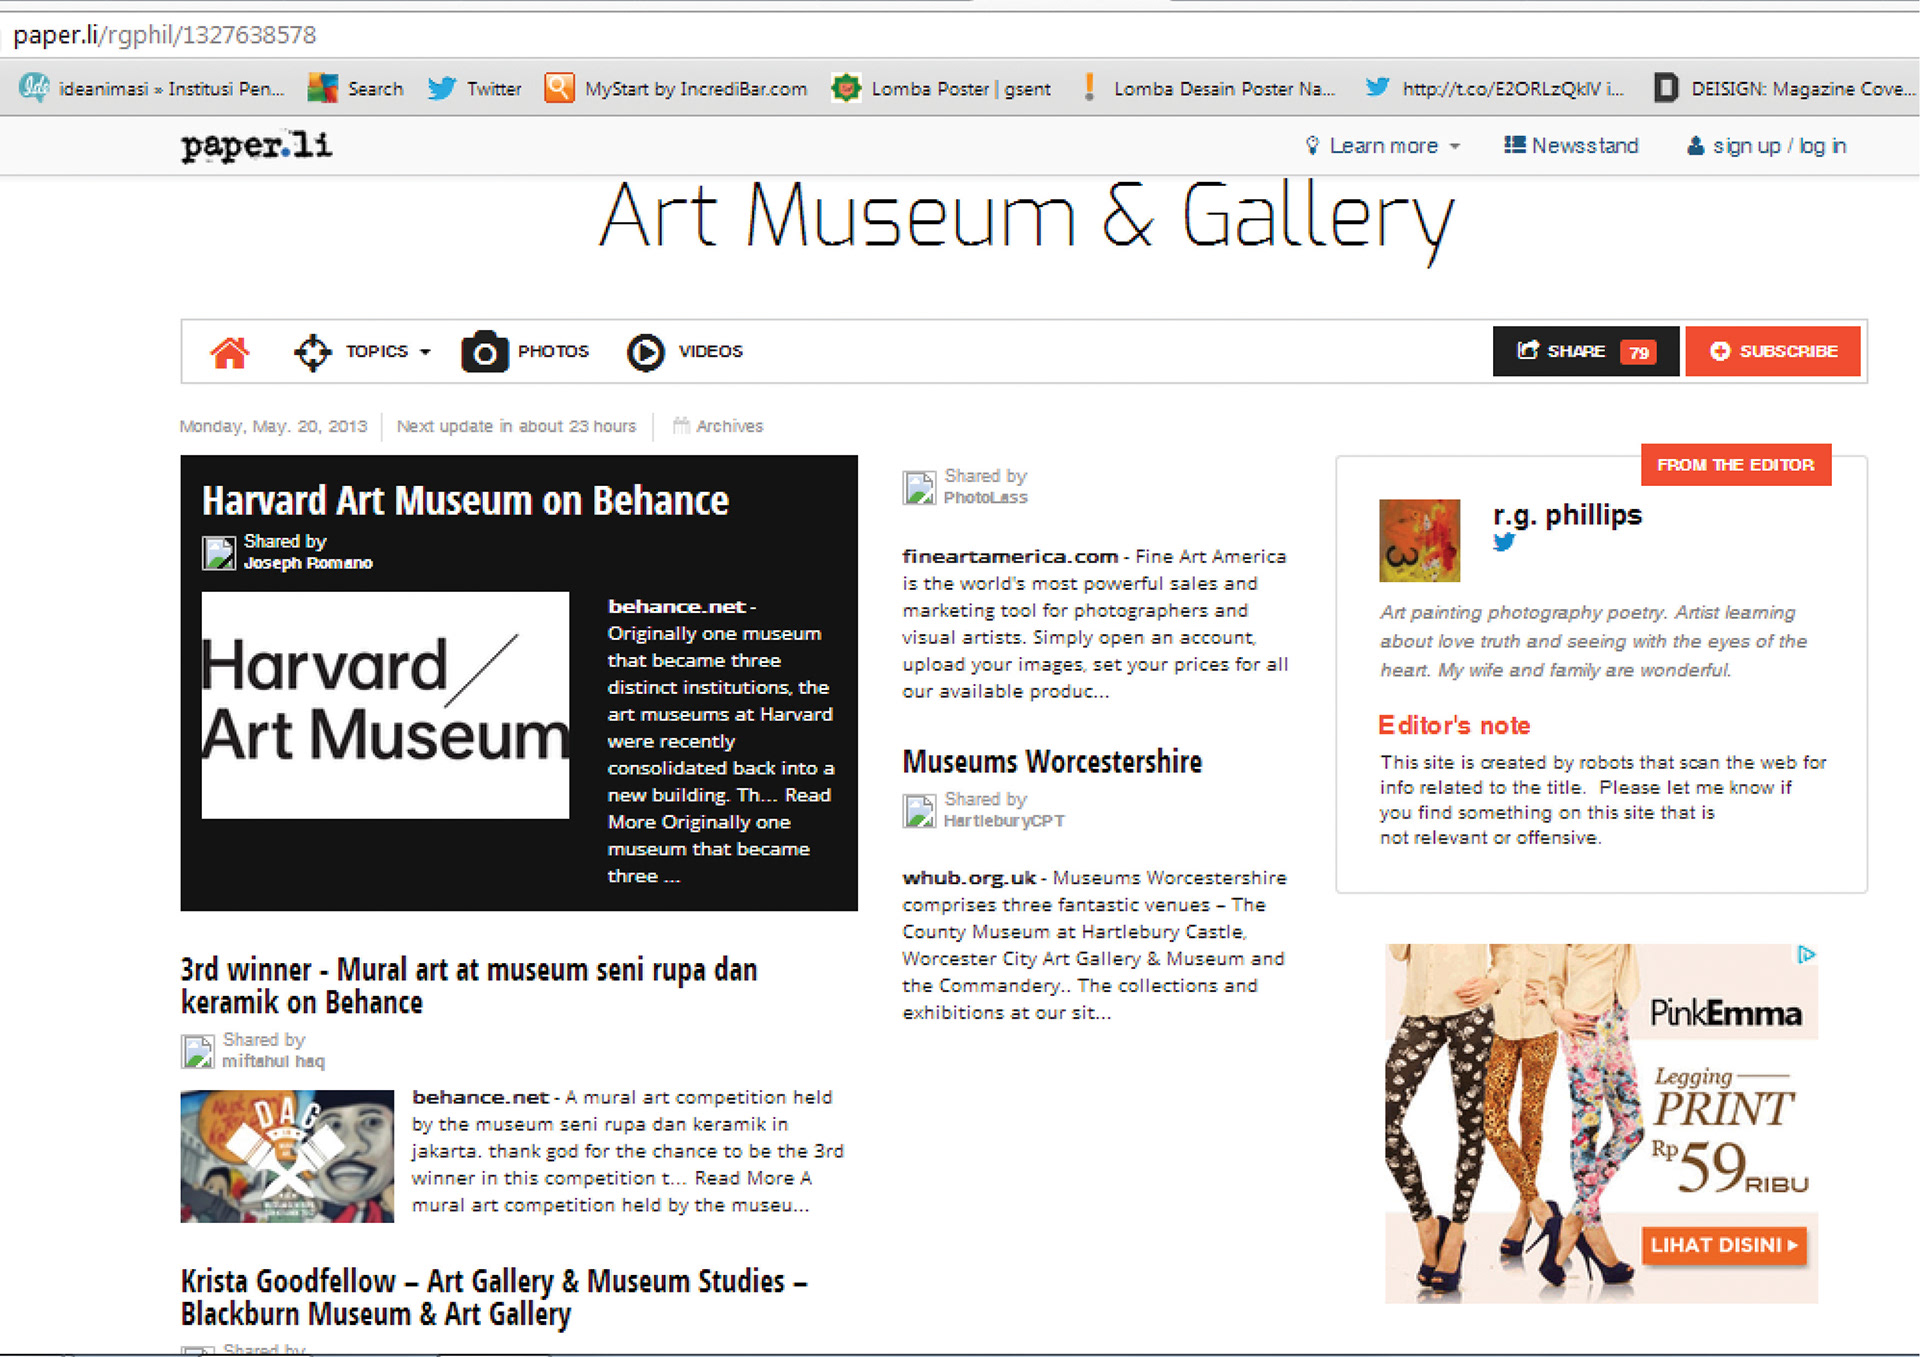Click the browser address bar
The image size is (1920, 1357).
coord(960,35)
